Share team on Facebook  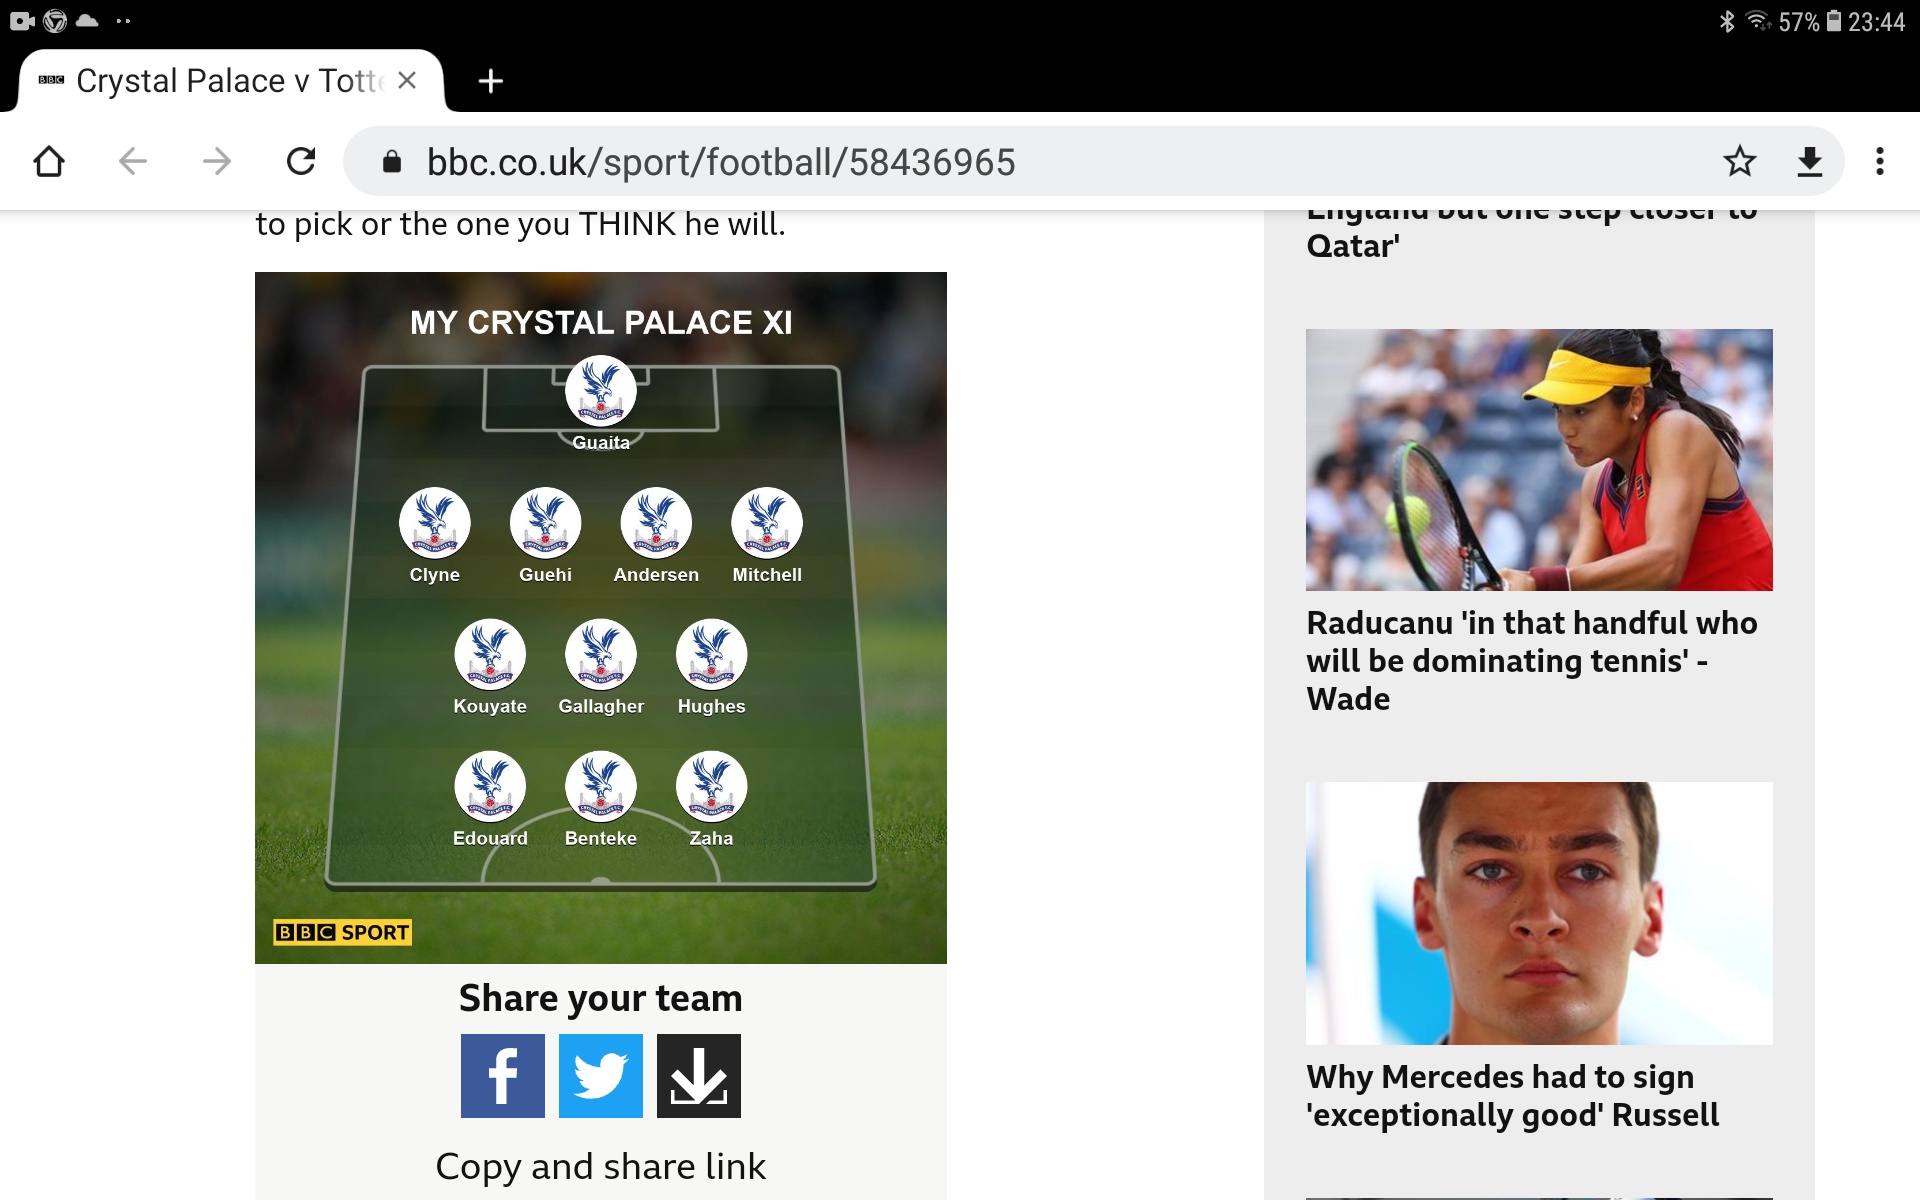502,1075
